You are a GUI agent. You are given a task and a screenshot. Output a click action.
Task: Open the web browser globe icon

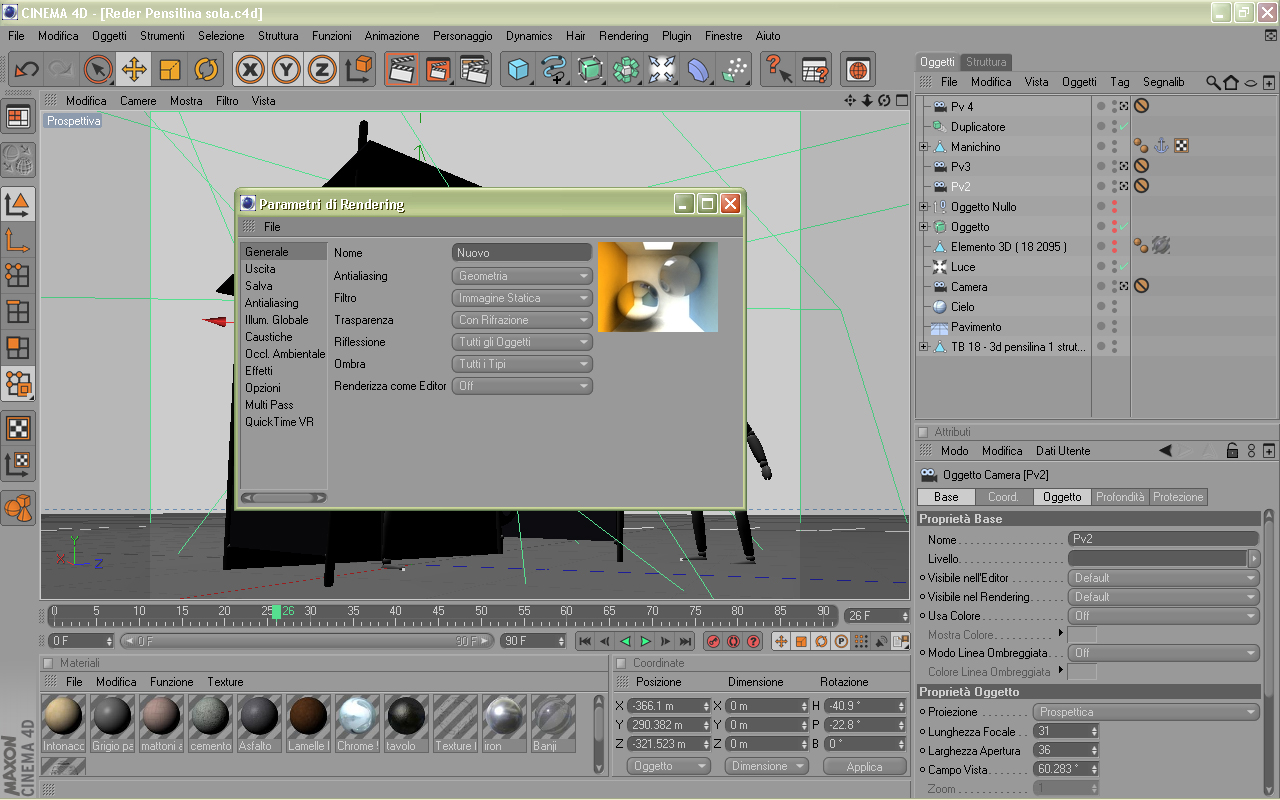click(x=857, y=70)
